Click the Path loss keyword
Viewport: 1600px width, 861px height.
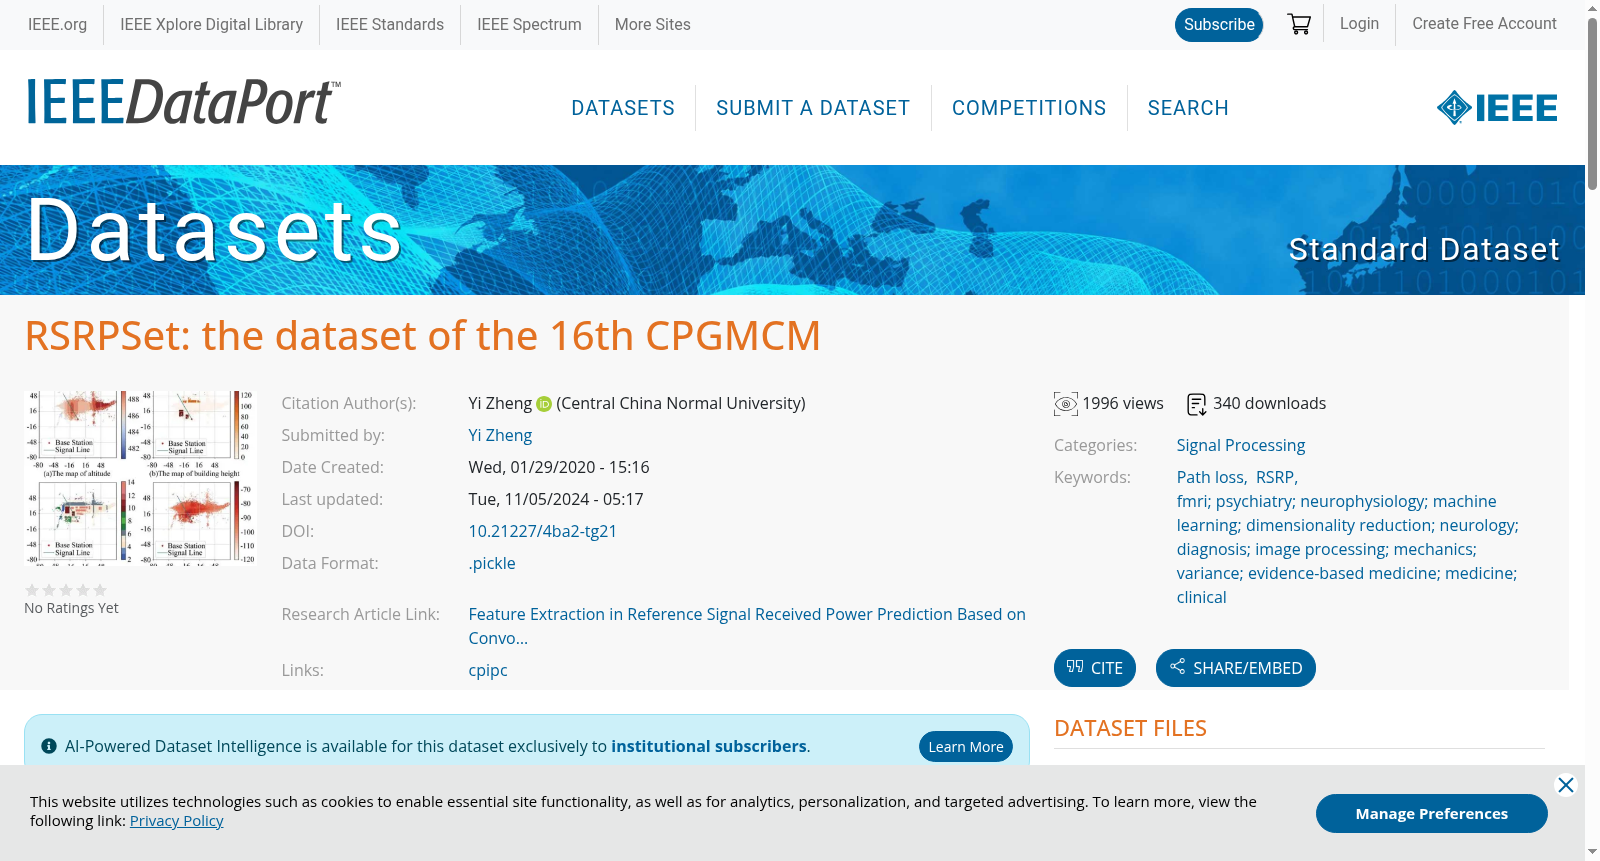[1211, 477]
